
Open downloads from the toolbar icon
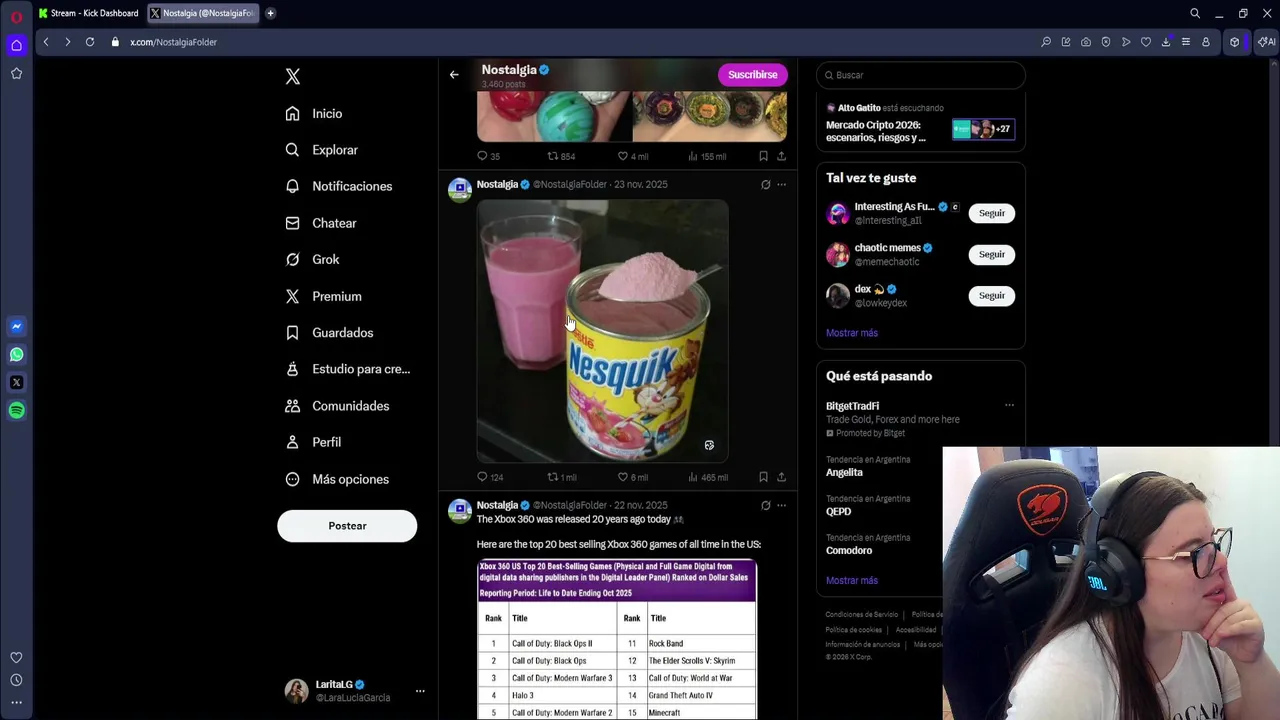coord(1166,42)
